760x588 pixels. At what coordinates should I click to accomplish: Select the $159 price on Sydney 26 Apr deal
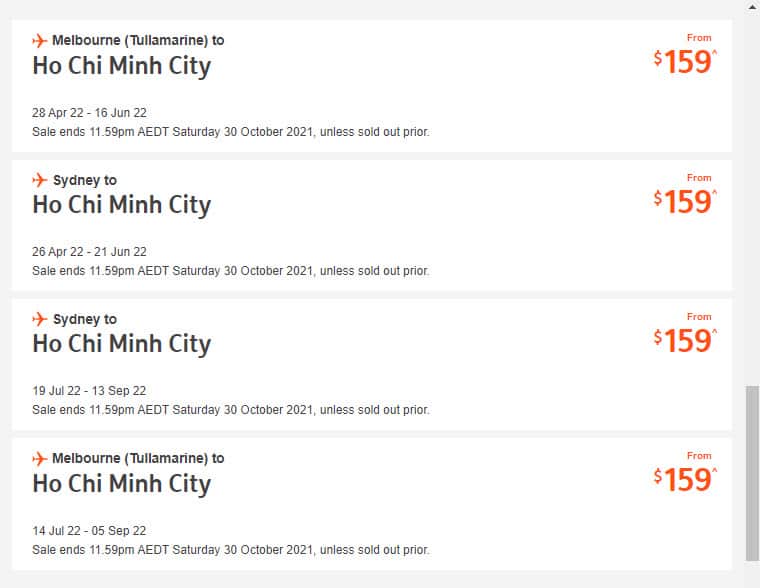point(686,201)
